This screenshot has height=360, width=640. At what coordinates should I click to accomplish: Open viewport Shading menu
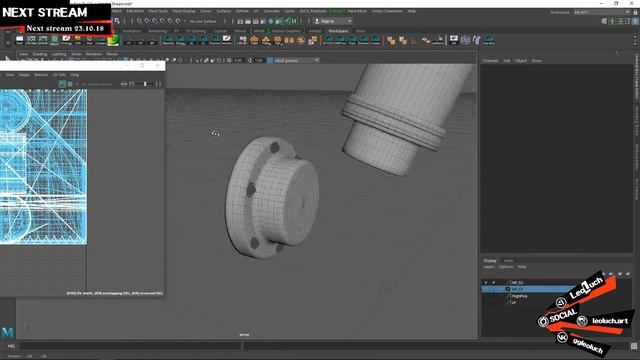click(x=40, y=54)
